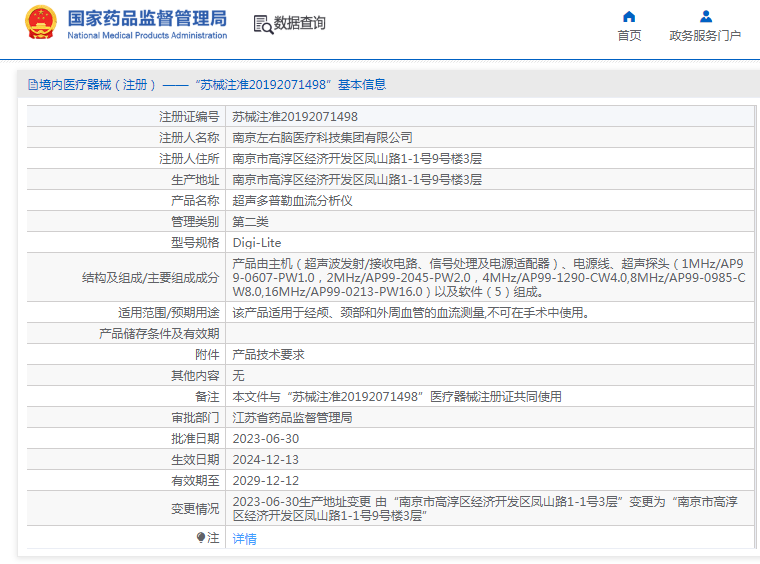The width and height of the screenshot is (760, 564).
Task: Select the 其他内容 label cell
Action: click(x=127, y=376)
